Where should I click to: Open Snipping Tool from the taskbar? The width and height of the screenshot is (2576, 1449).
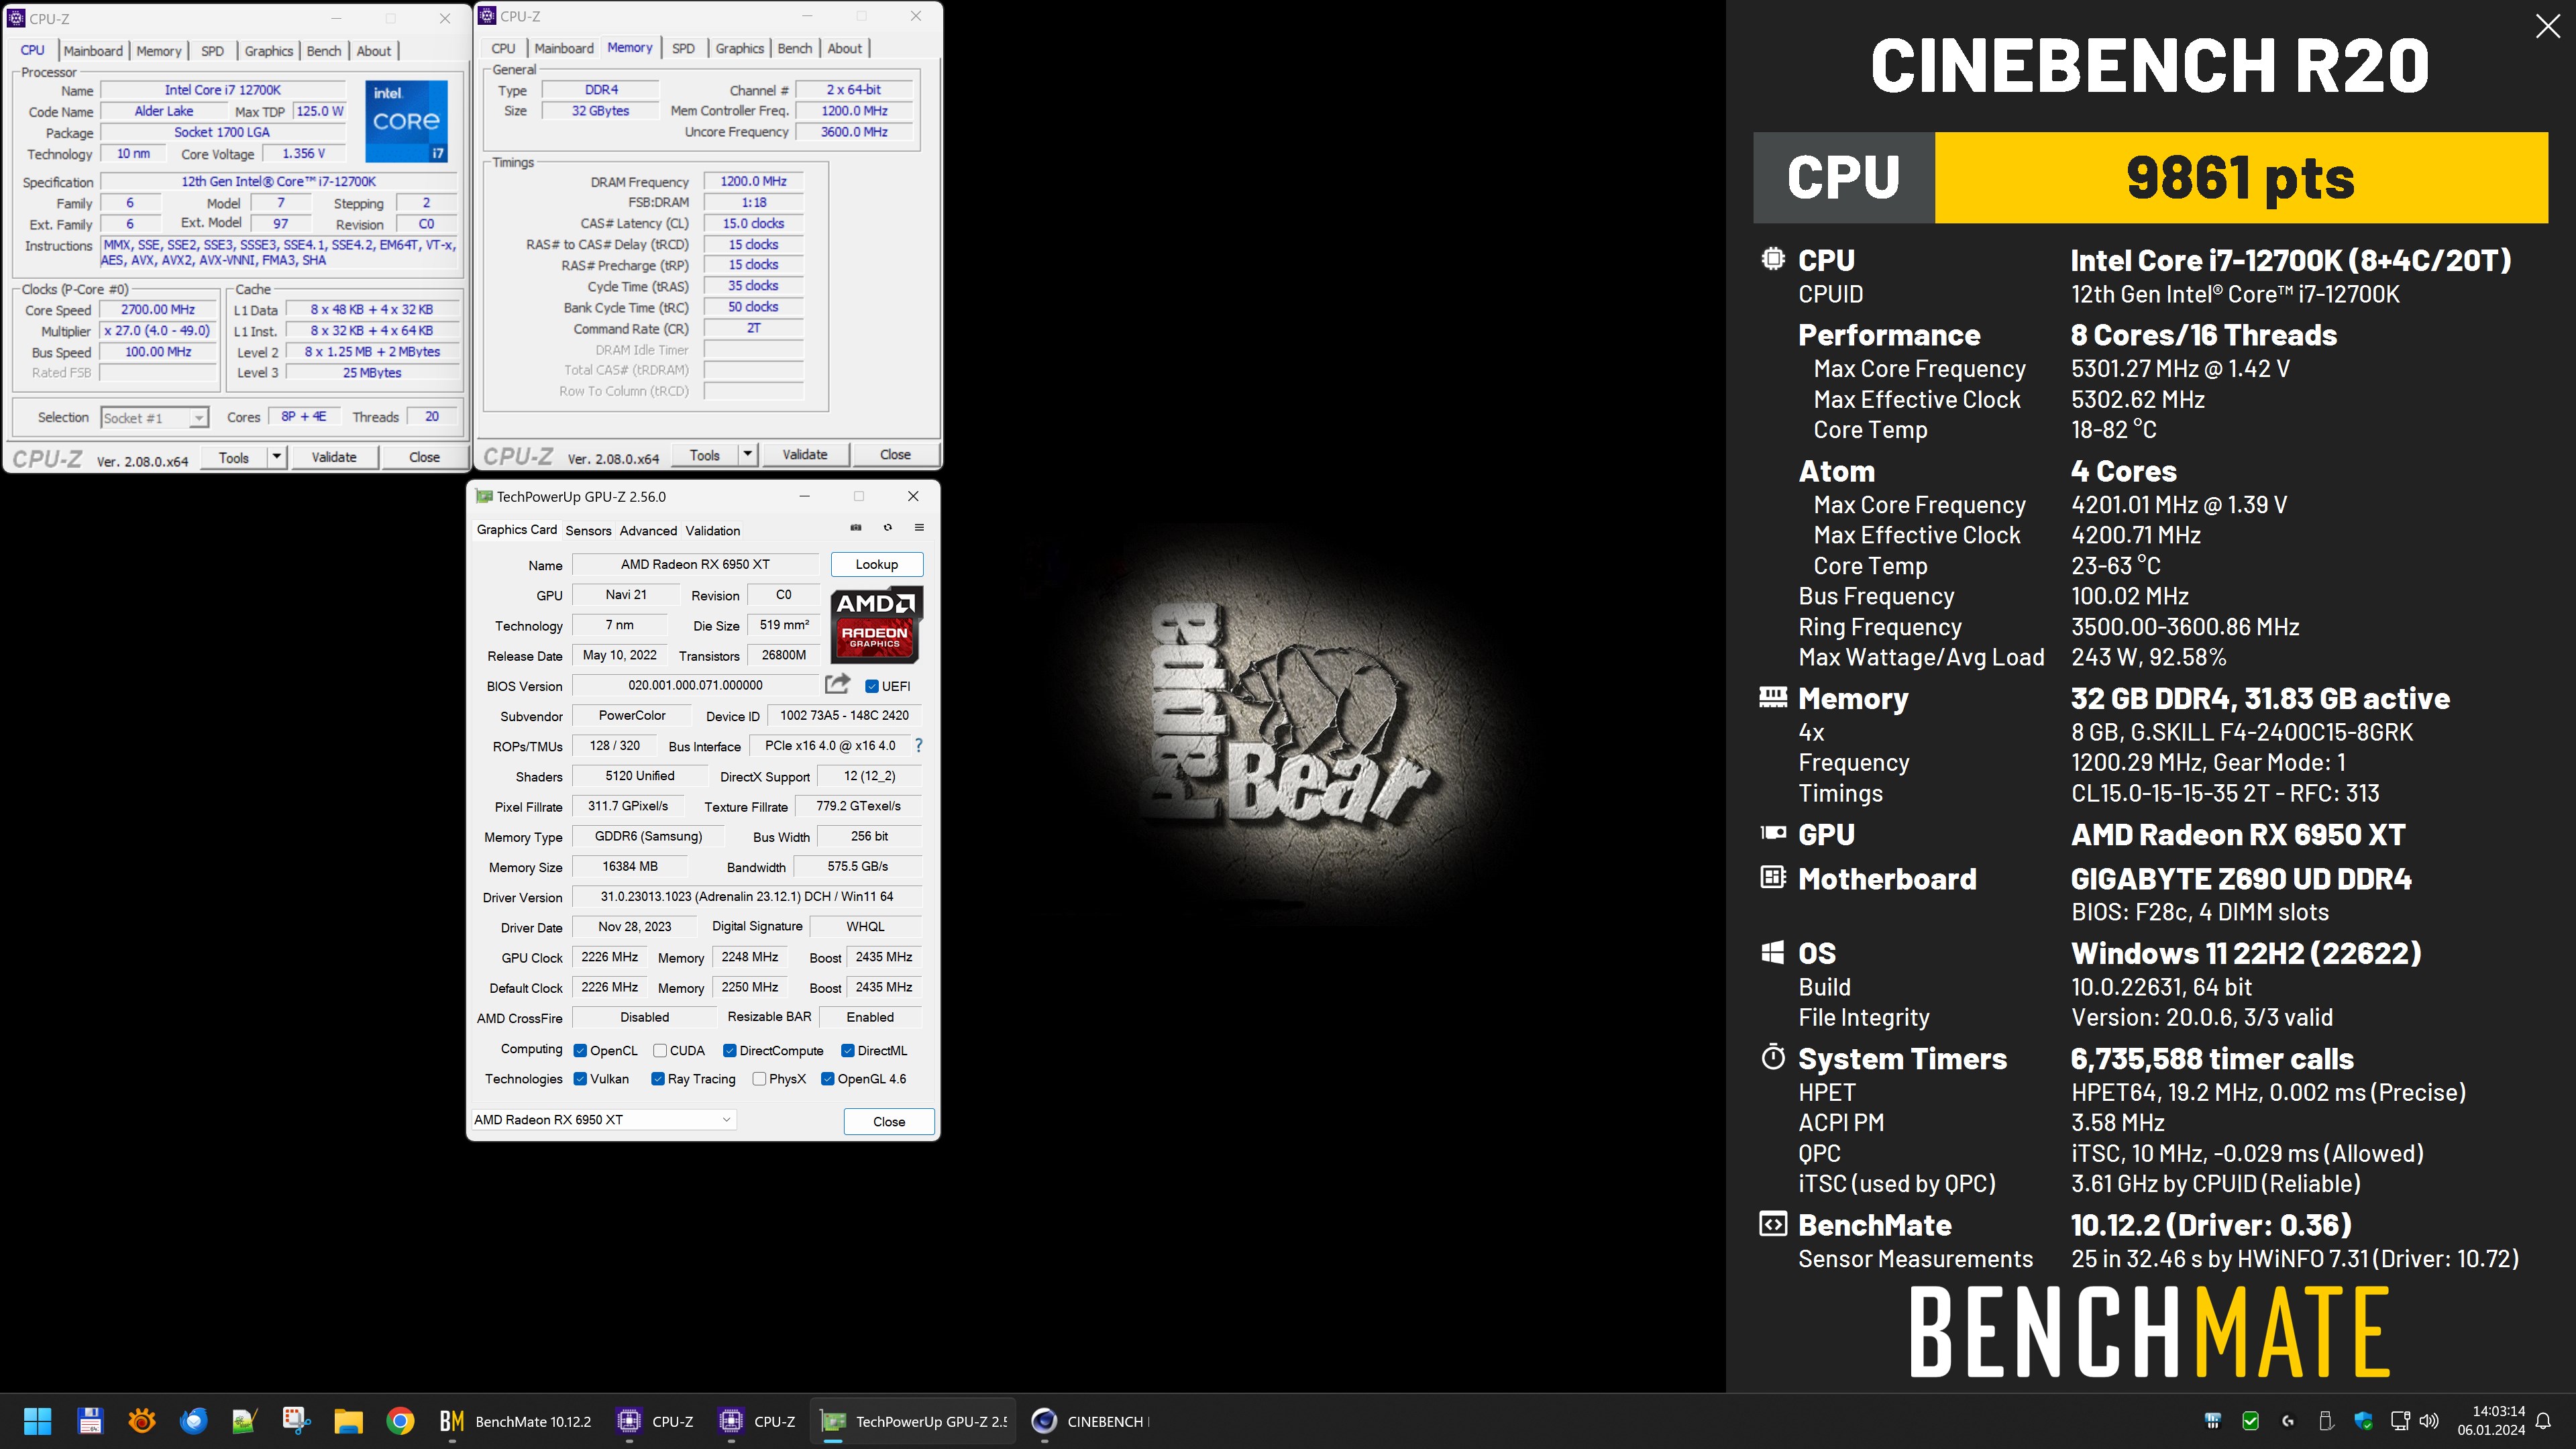[x=297, y=1421]
